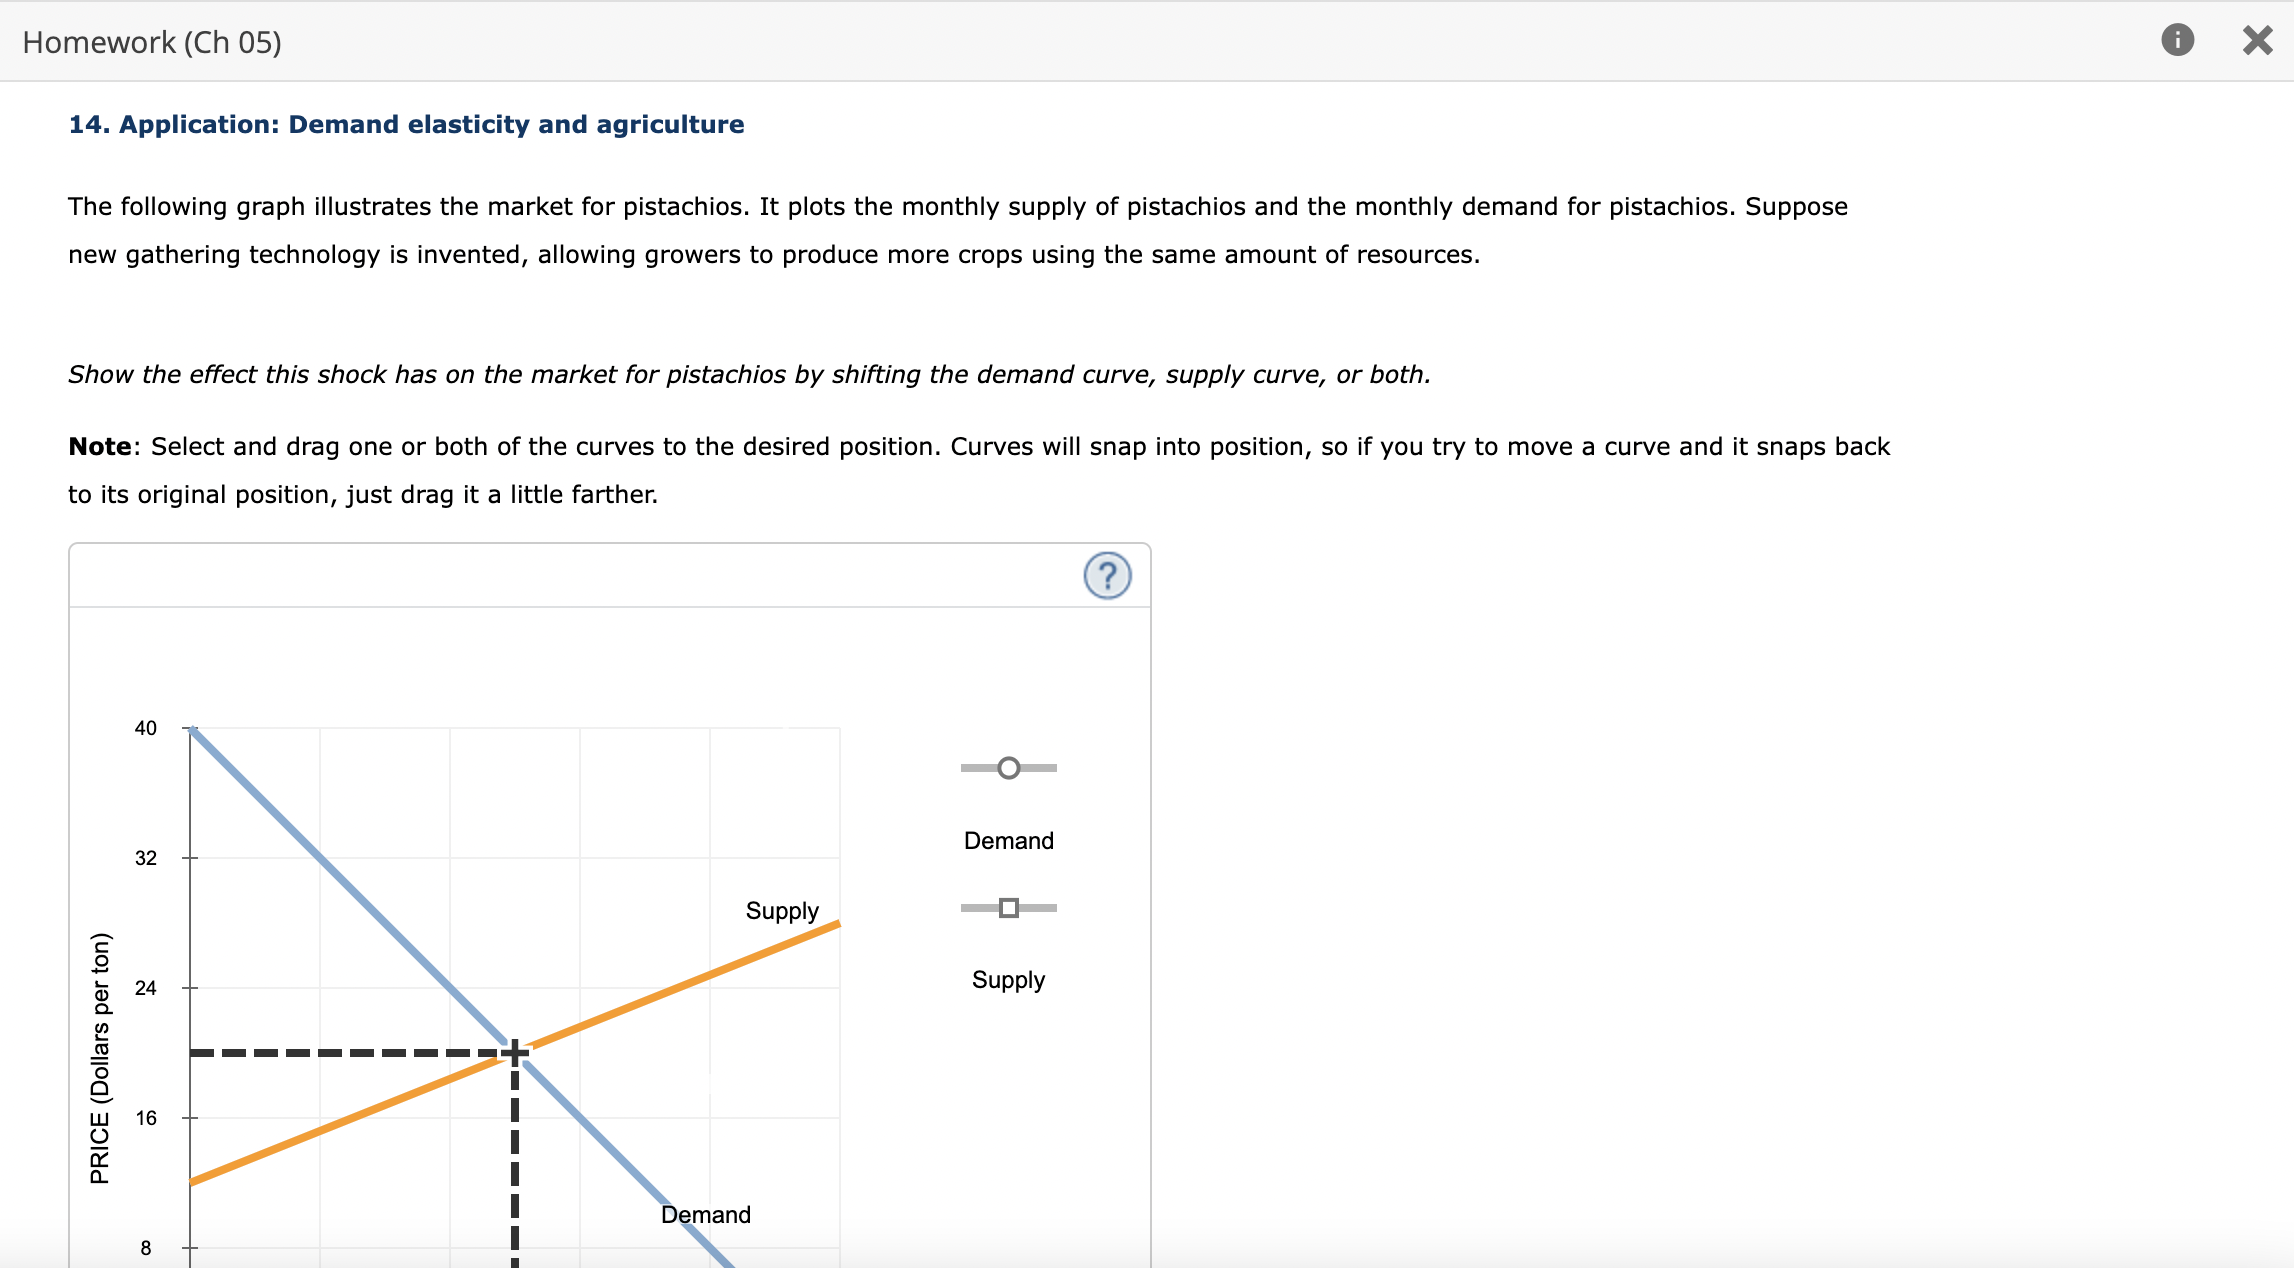
Task: Select the Supply curve manipulator handle
Action: click(1007, 908)
